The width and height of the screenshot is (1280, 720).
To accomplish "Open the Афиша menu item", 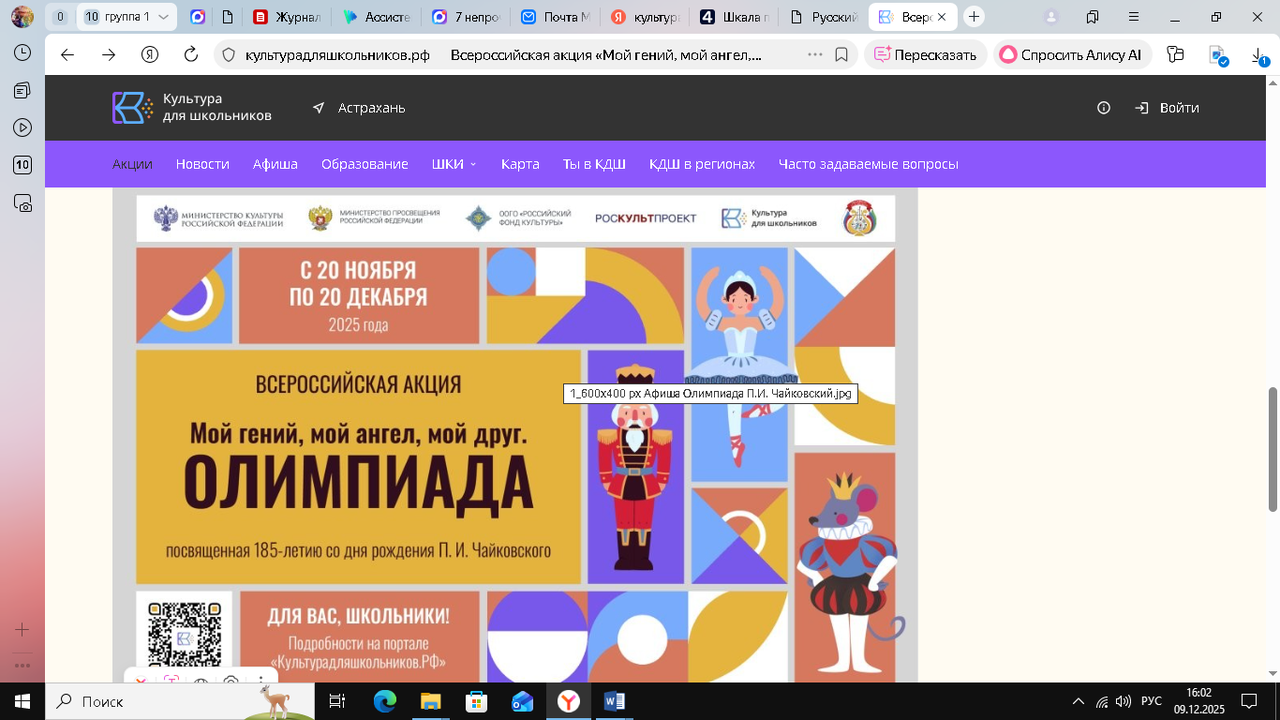I will pos(275,164).
